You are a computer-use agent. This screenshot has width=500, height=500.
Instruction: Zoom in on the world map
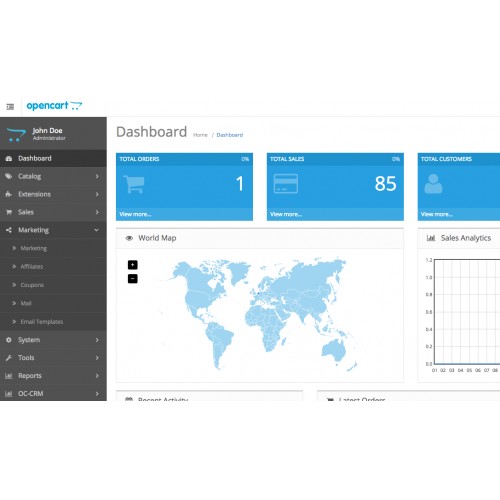[x=133, y=265]
